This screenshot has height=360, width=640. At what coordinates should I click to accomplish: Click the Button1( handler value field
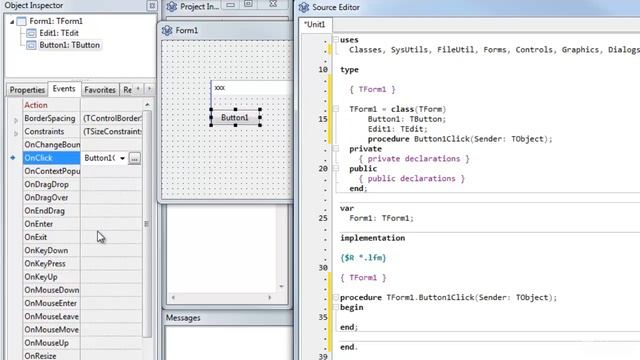click(x=100, y=158)
